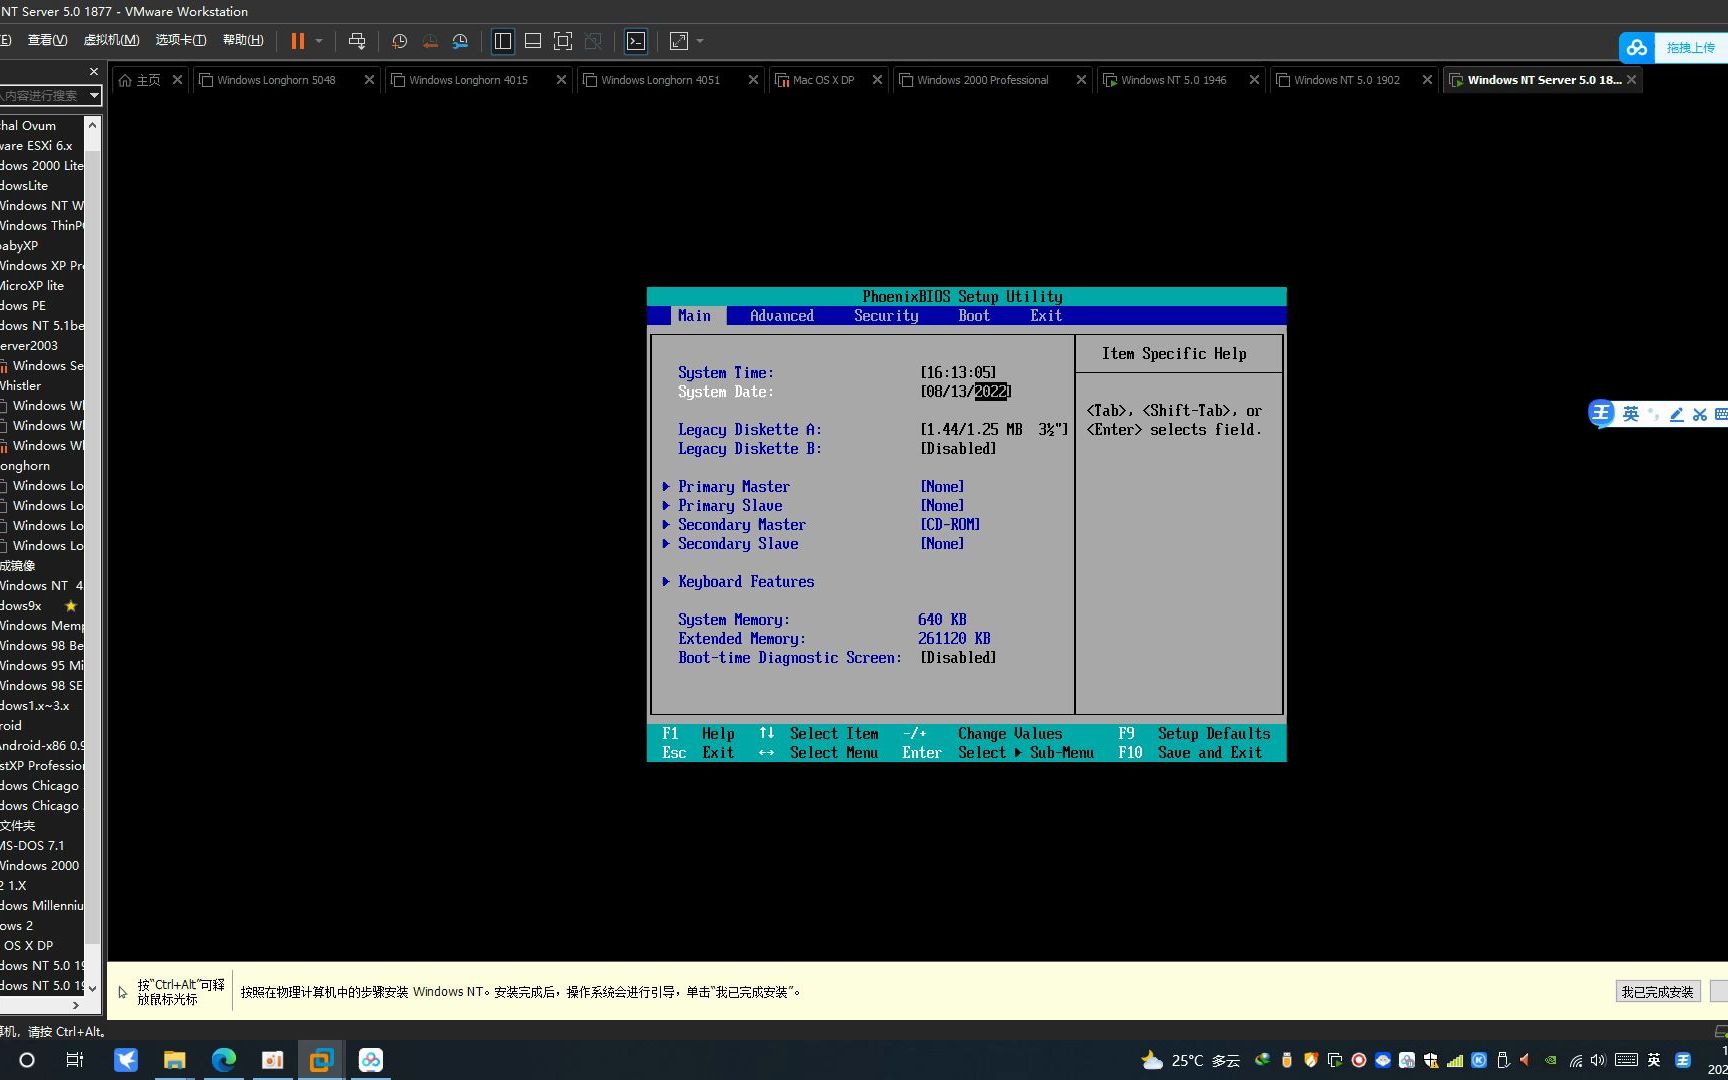This screenshot has width=1728, height=1080.
Task: Select the BIOS Advanced menu
Action: pyautogui.click(x=781, y=316)
